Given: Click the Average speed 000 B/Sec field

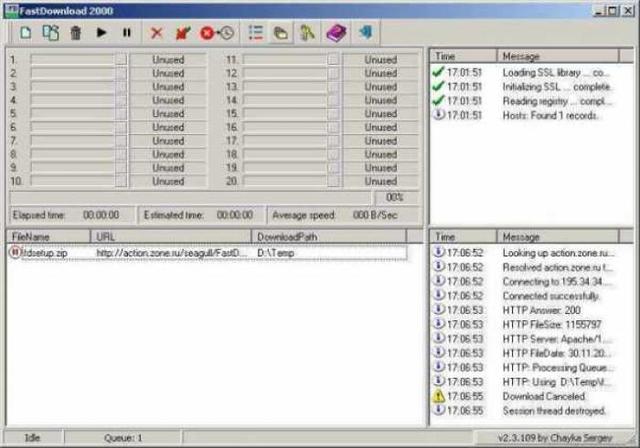Looking at the screenshot, I should click(x=343, y=215).
